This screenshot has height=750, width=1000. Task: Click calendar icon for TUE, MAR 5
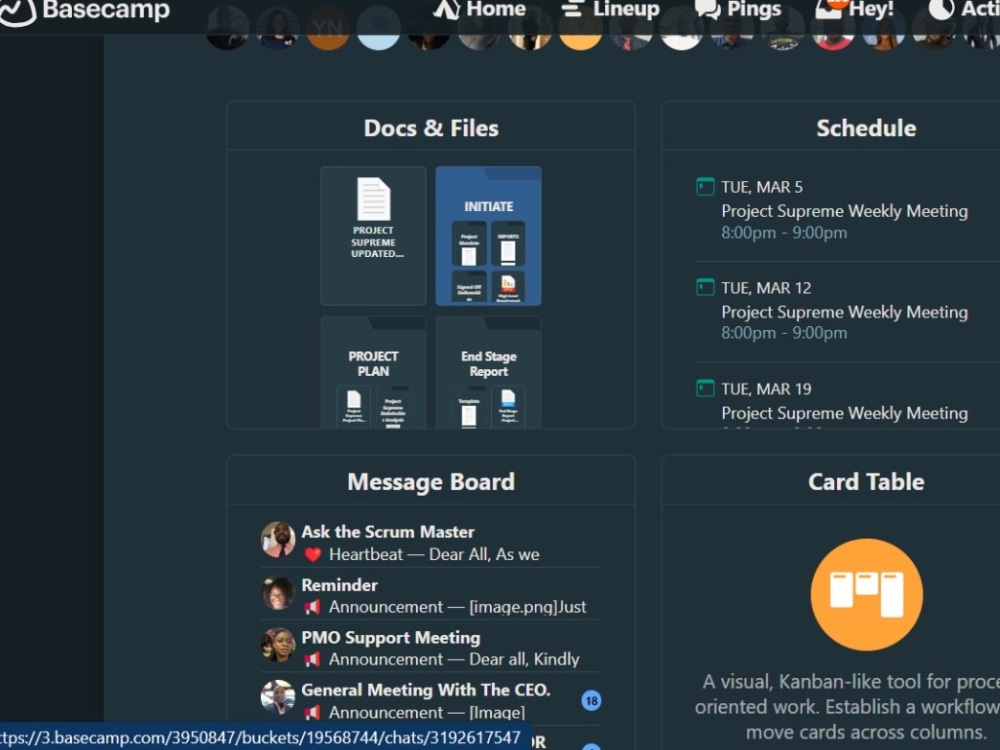tap(705, 187)
